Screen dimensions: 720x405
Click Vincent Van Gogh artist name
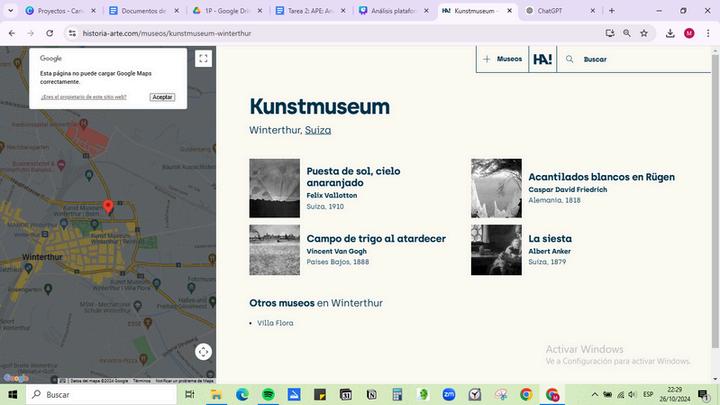click(336, 251)
